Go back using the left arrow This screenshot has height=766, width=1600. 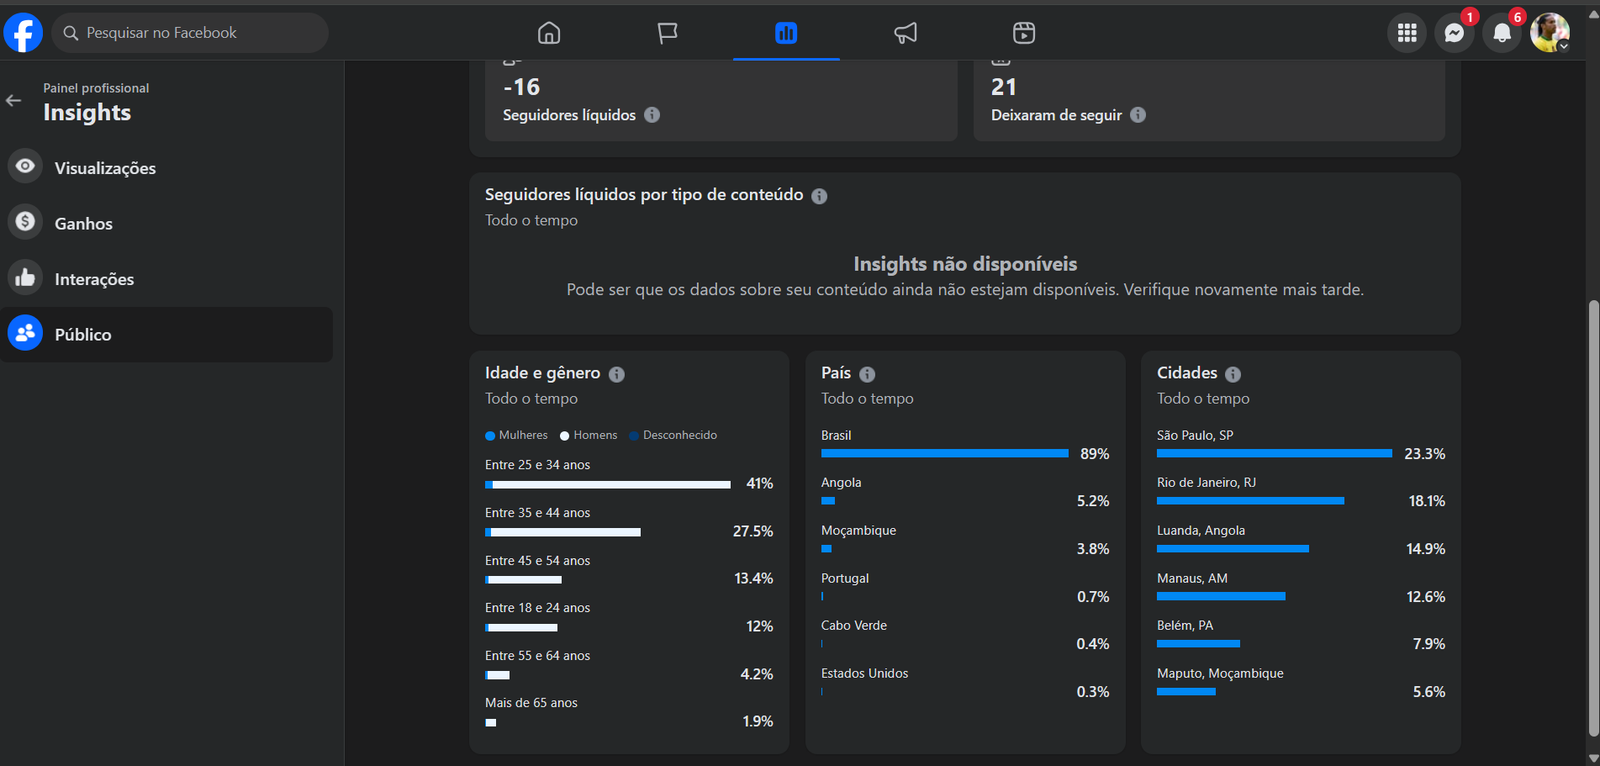(14, 101)
